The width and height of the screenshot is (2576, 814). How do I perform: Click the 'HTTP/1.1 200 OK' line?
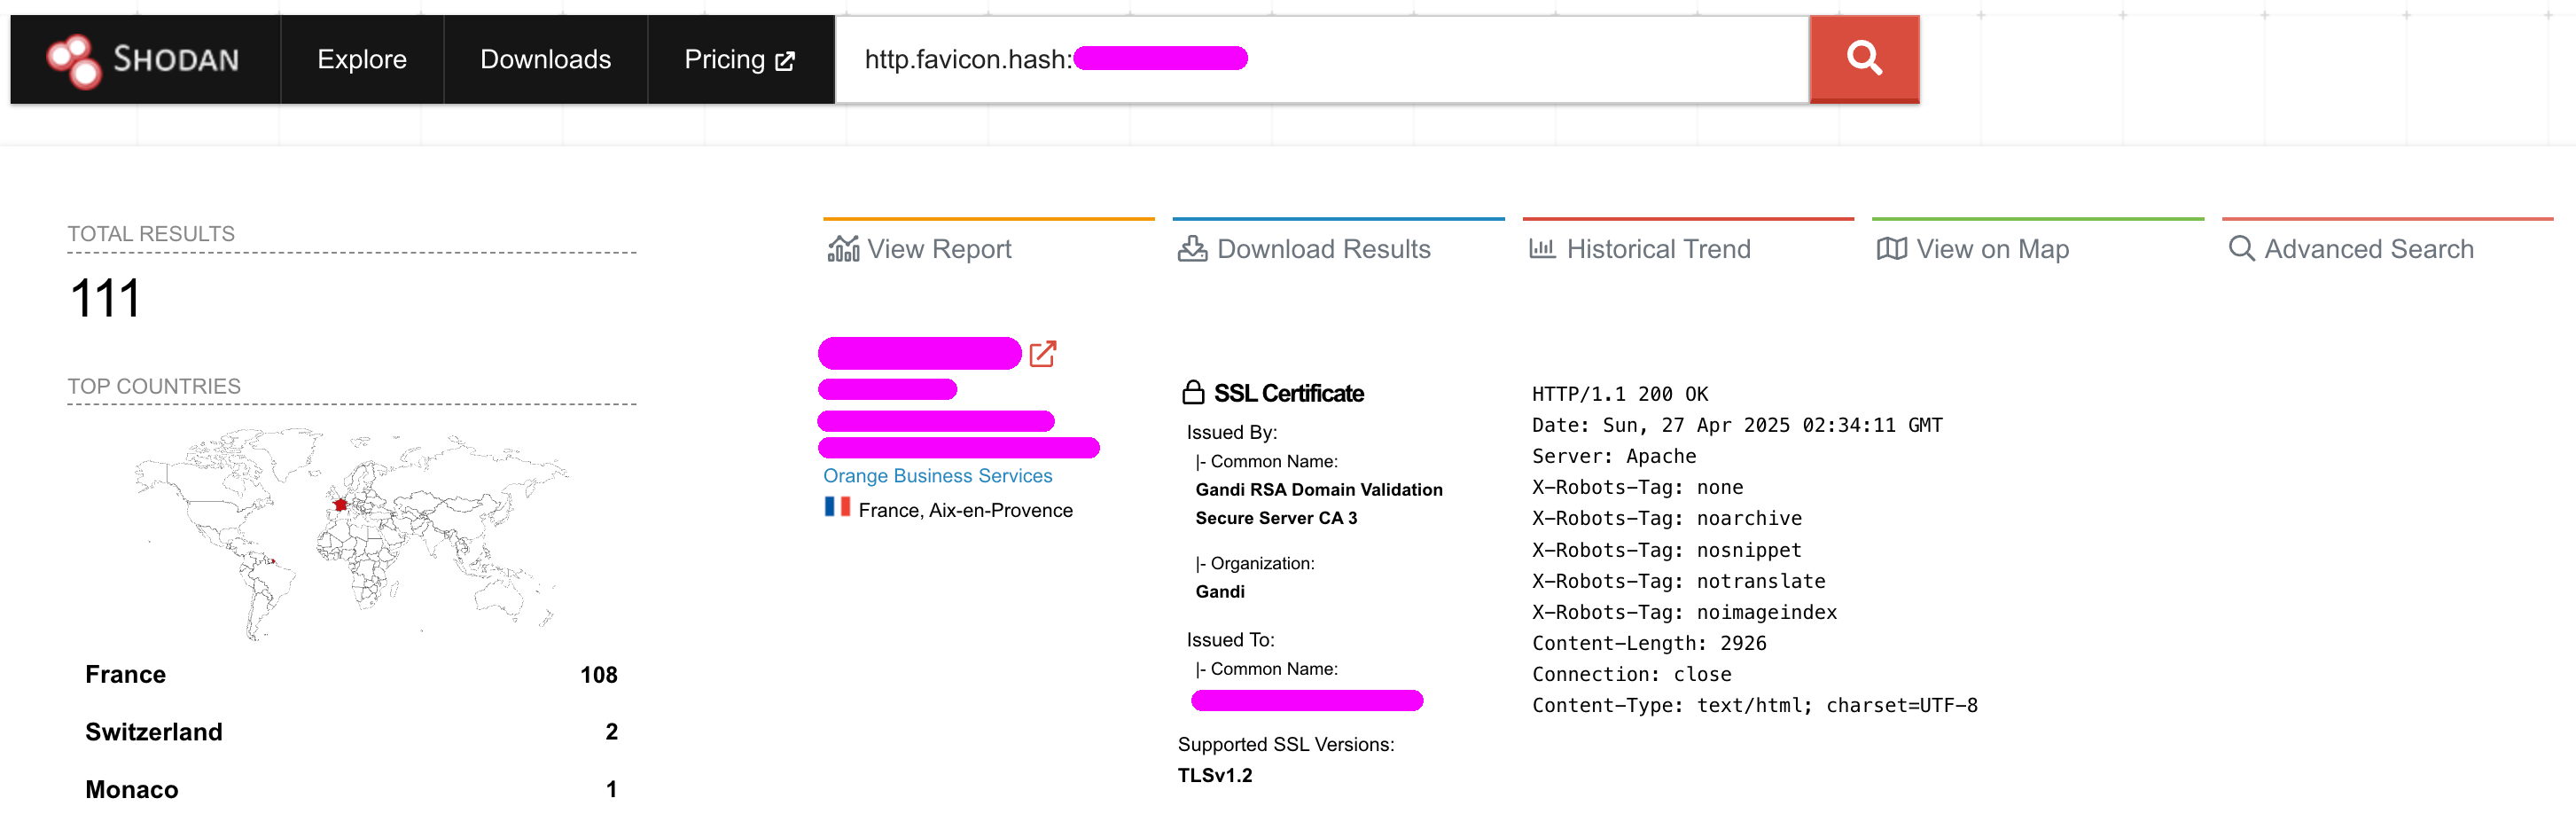(x=1620, y=394)
